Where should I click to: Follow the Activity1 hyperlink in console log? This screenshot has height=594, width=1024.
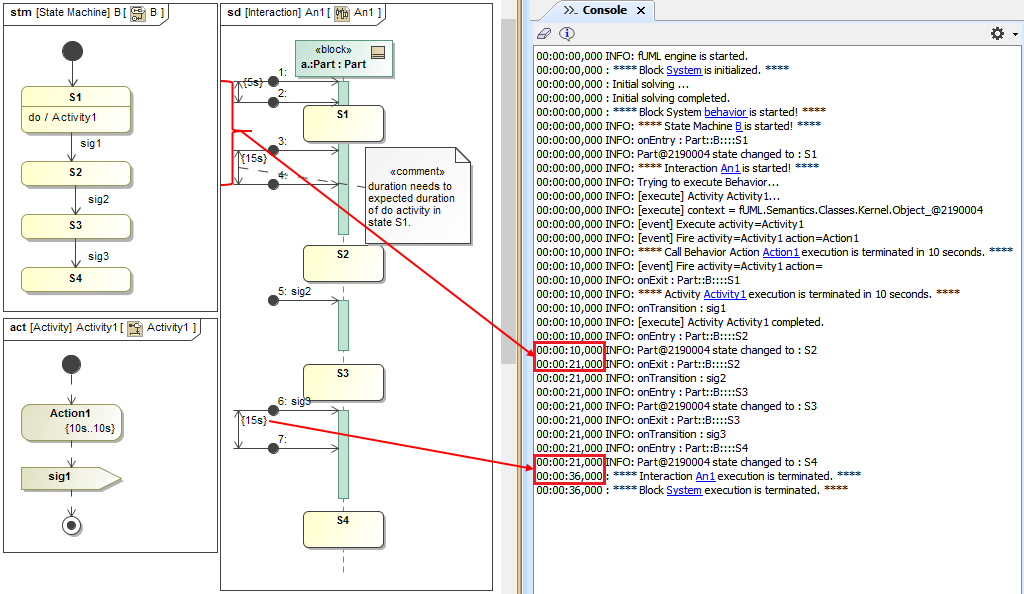tap(724, 294)
